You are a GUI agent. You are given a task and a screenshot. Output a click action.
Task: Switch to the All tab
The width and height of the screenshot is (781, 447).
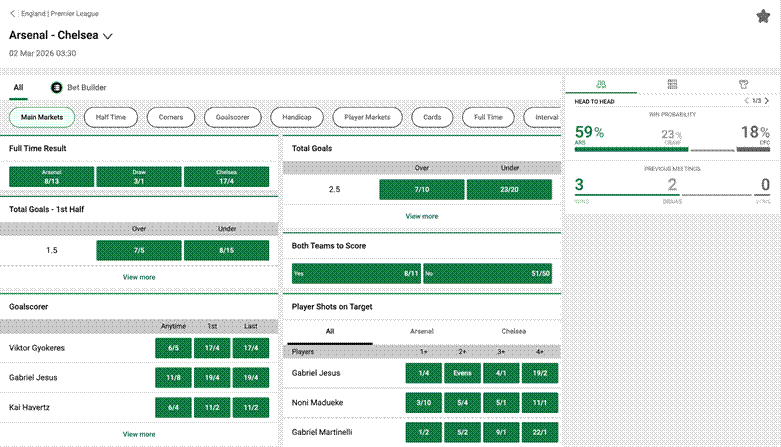[18, 88]
